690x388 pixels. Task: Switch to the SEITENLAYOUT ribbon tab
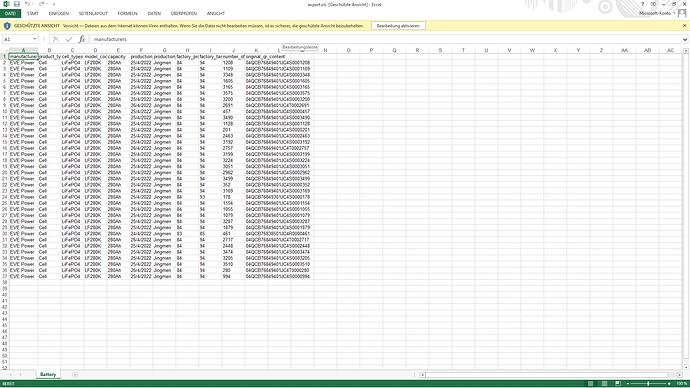point(93,14)
